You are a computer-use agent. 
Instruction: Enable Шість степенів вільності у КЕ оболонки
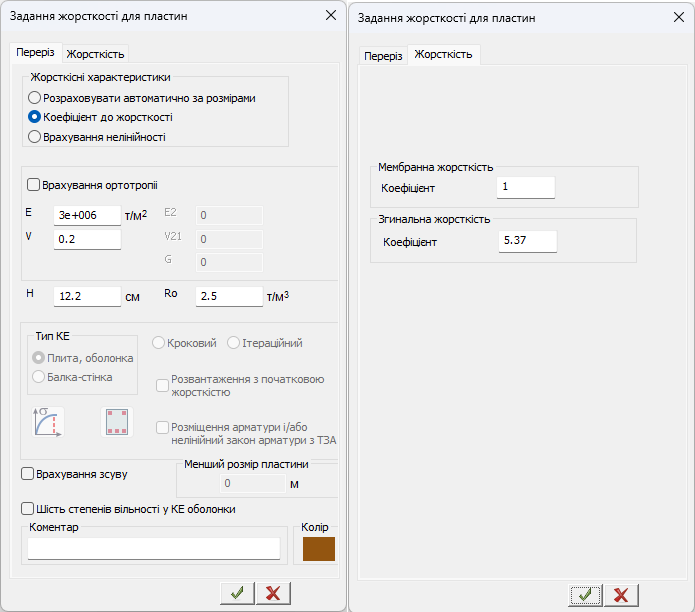tap(28, 509)
